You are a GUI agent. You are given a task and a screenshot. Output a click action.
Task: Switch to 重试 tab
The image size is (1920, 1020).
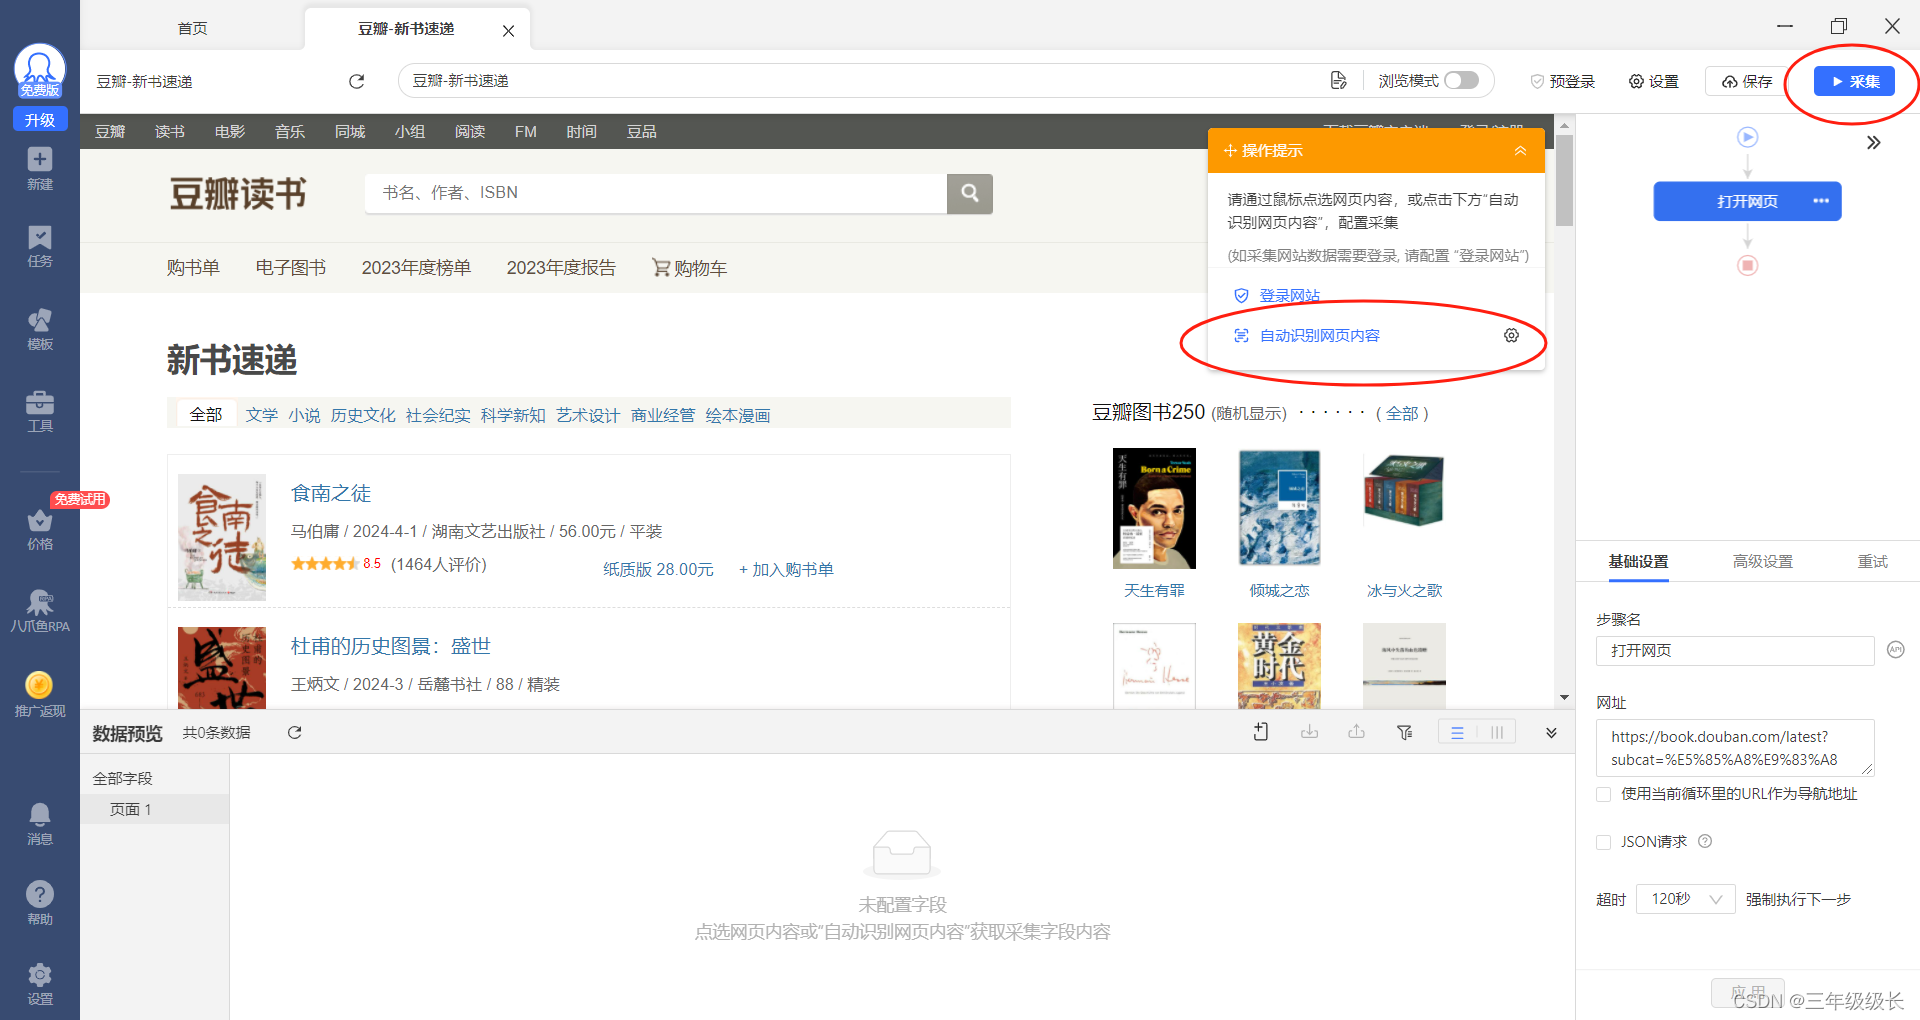tap(1872, 561)
